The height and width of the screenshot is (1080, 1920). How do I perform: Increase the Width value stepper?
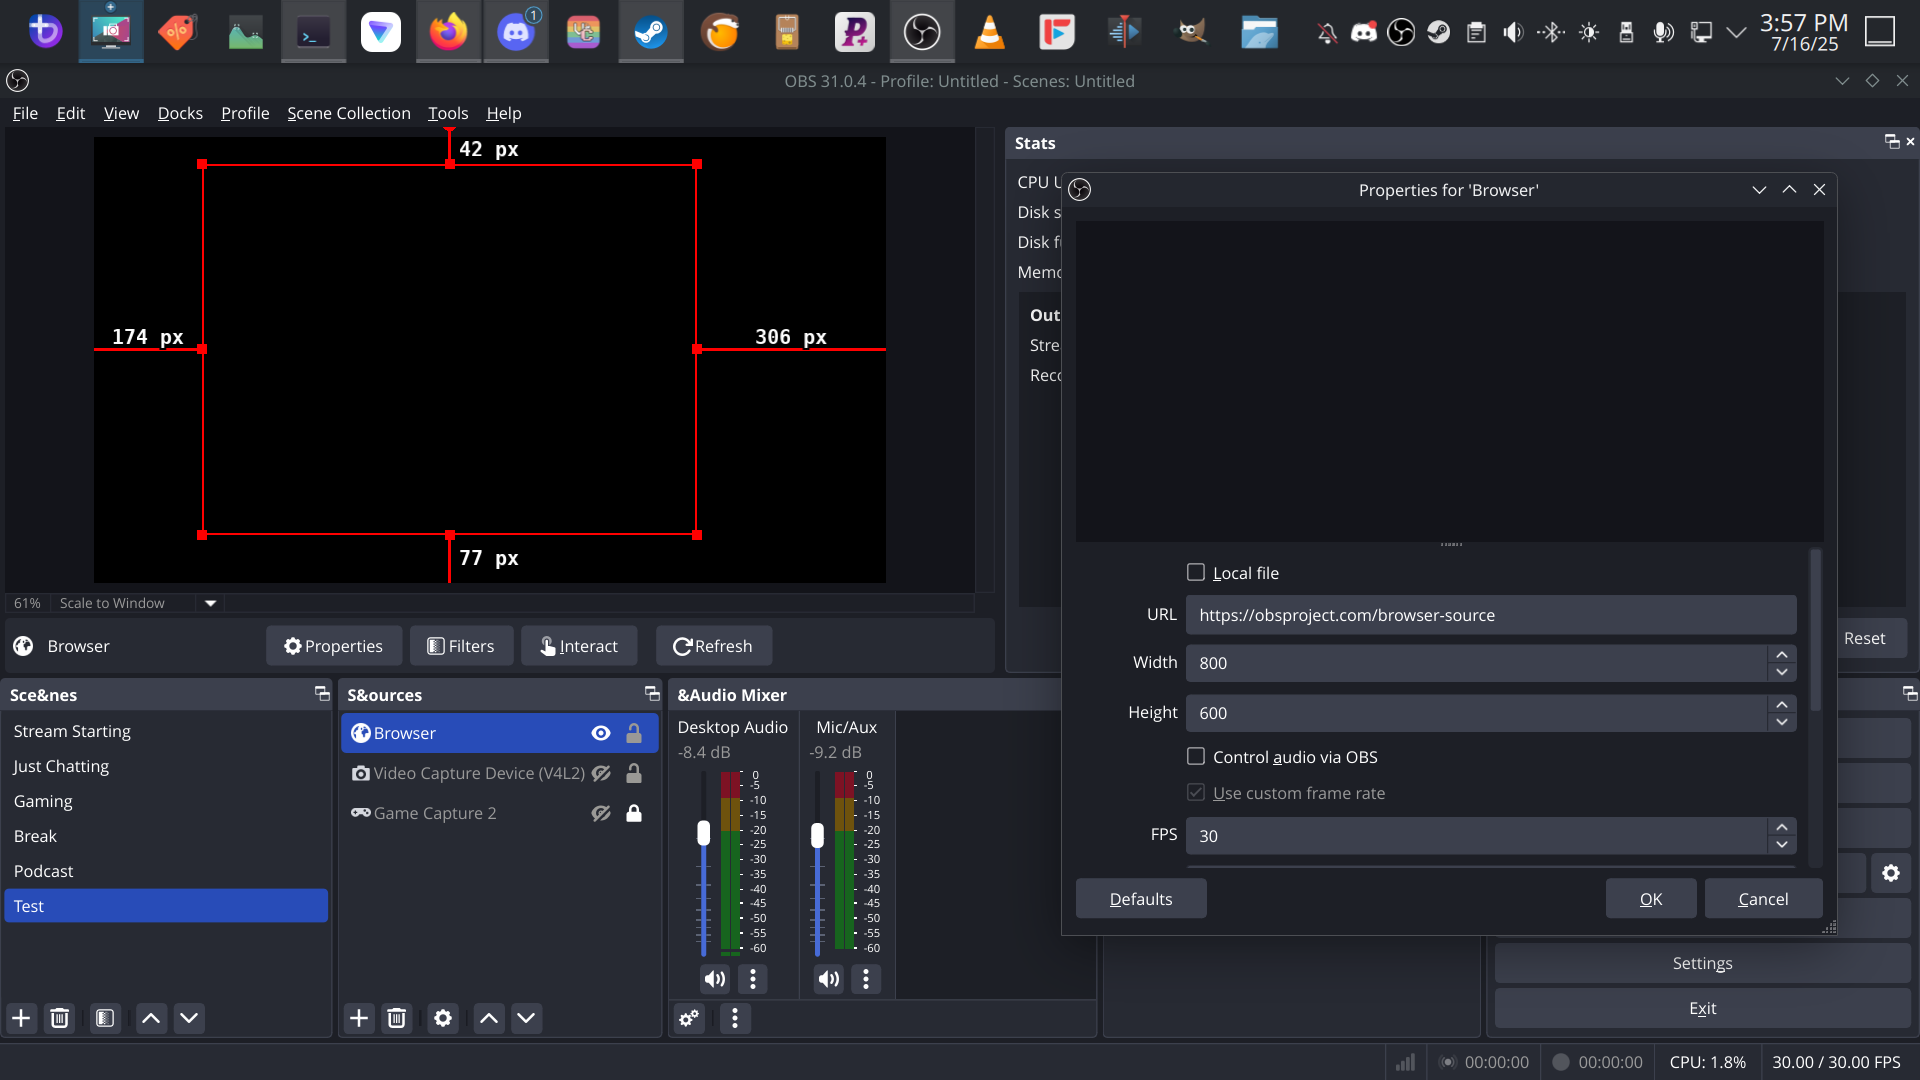(1782, 654)
